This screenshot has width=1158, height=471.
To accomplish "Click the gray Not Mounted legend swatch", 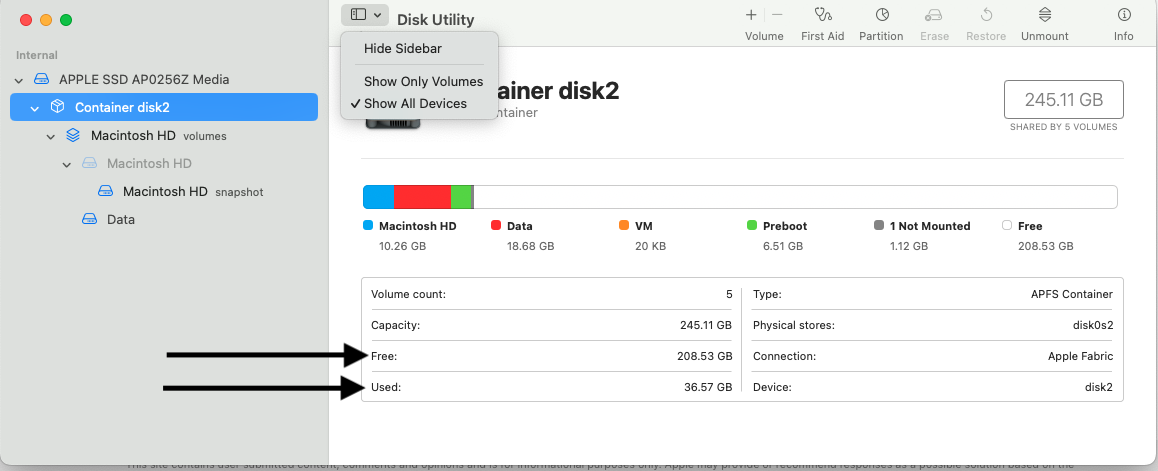I will [879, 225].
